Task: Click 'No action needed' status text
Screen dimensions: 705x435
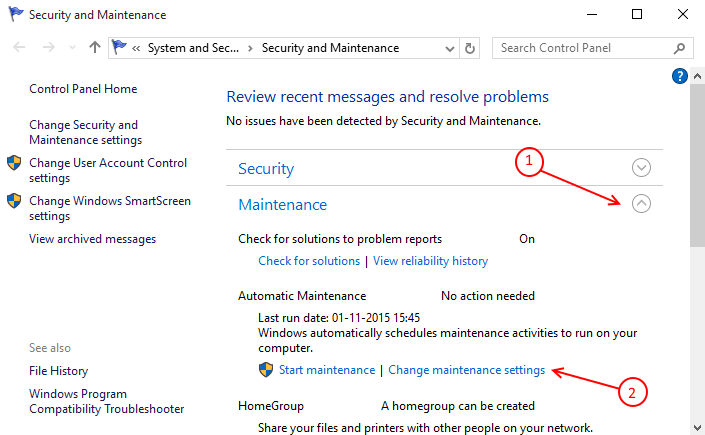Action: (x=488, y=296)
